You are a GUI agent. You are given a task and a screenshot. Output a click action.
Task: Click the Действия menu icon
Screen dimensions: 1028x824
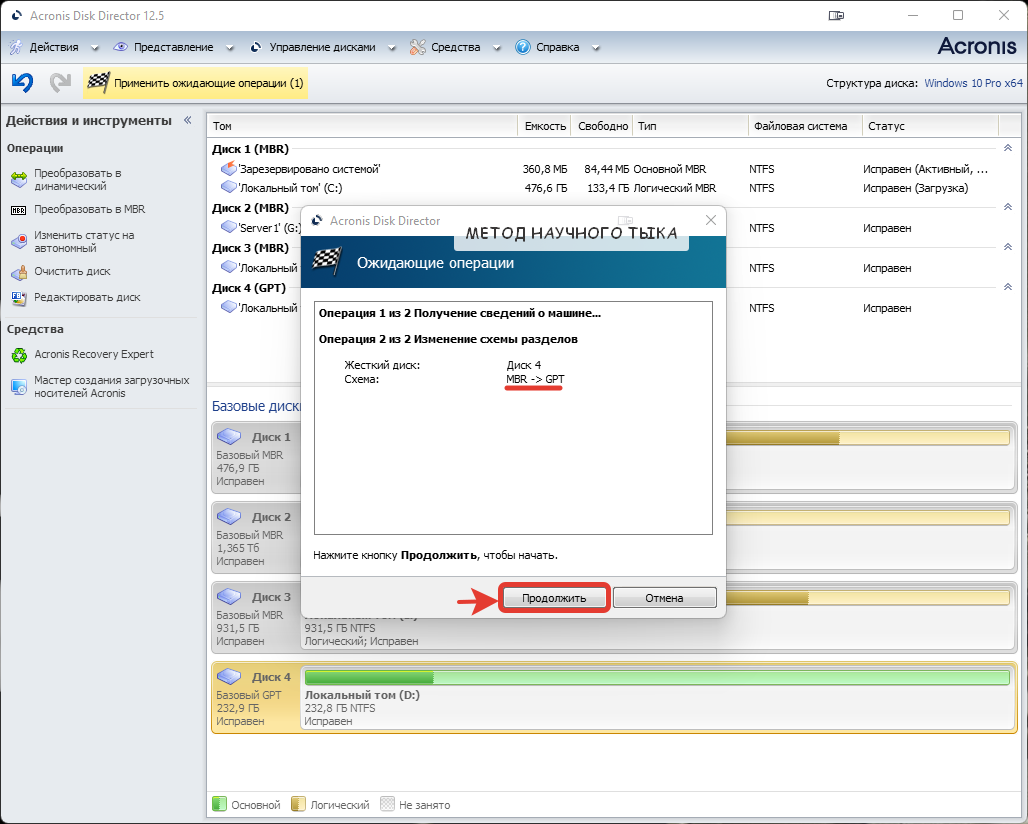(16, 47)
